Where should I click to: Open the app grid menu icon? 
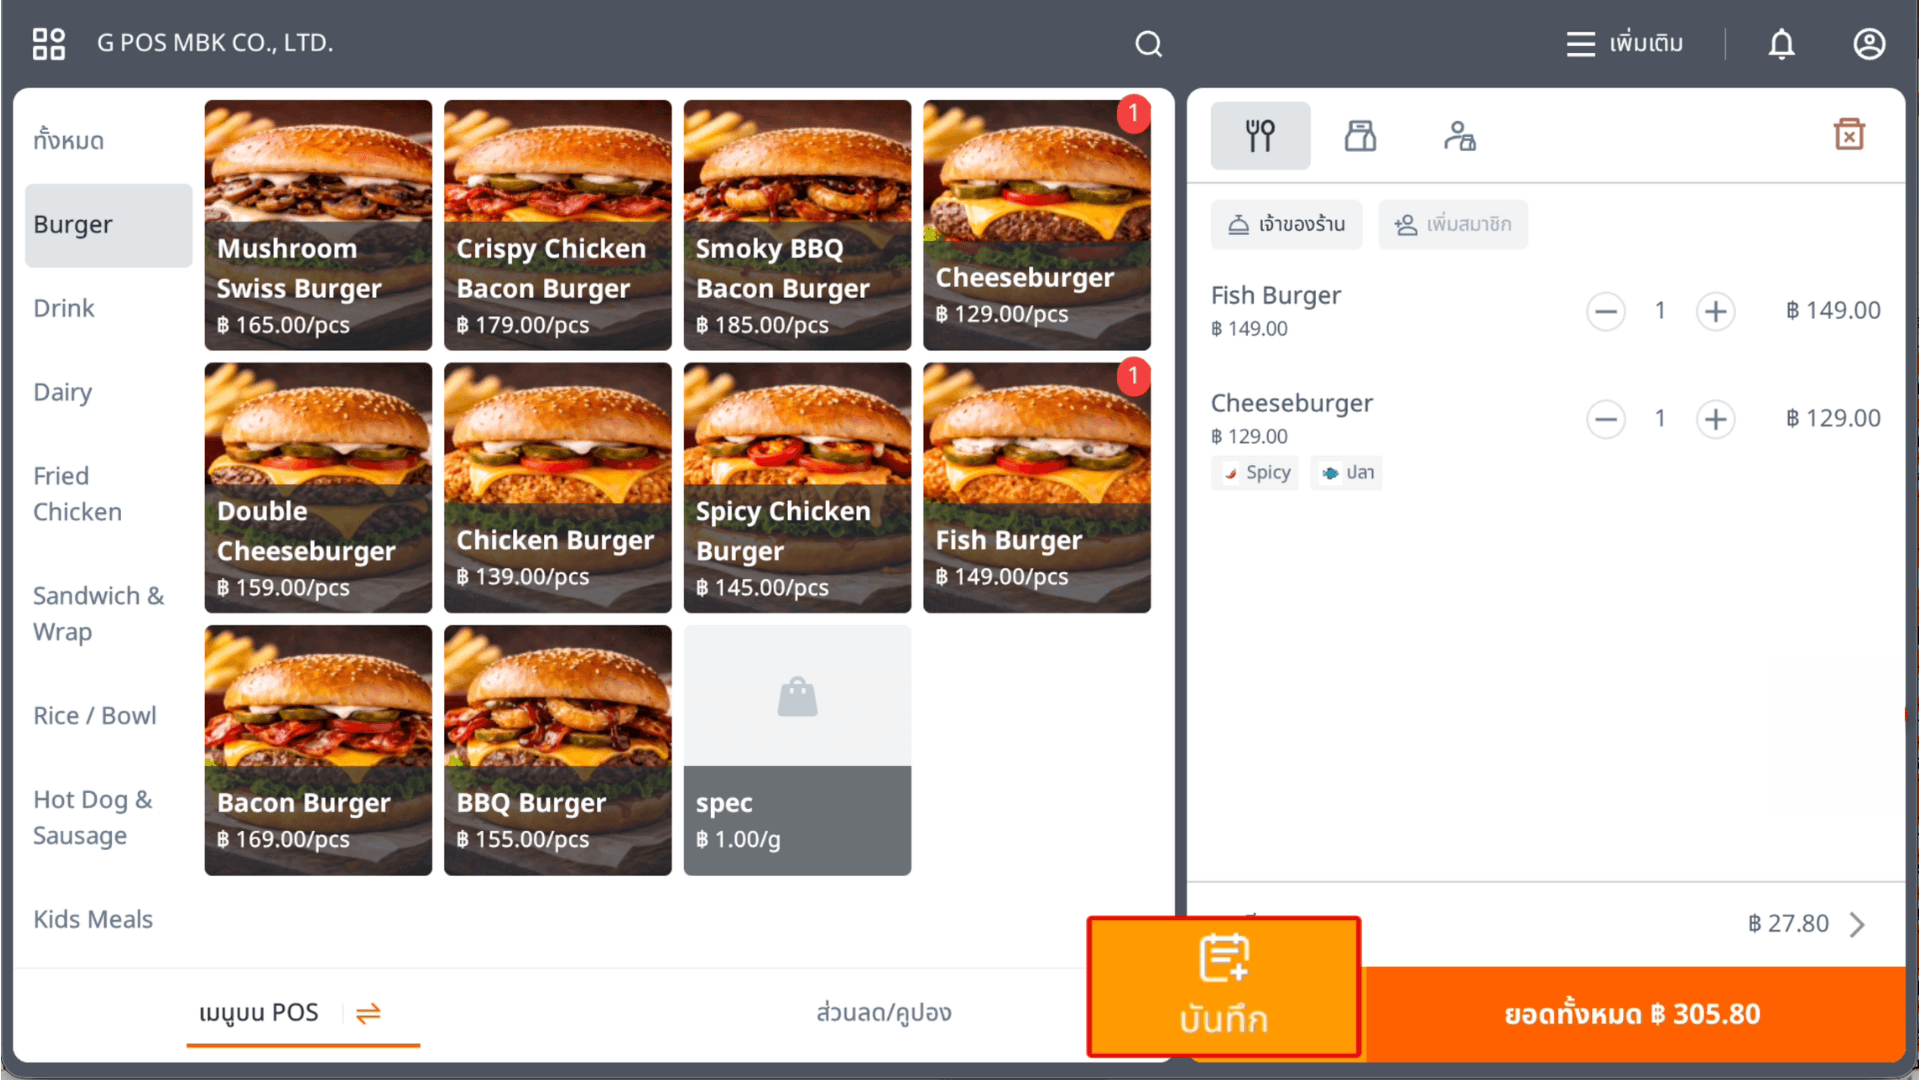pyautogui.click(x=48, y=43)
